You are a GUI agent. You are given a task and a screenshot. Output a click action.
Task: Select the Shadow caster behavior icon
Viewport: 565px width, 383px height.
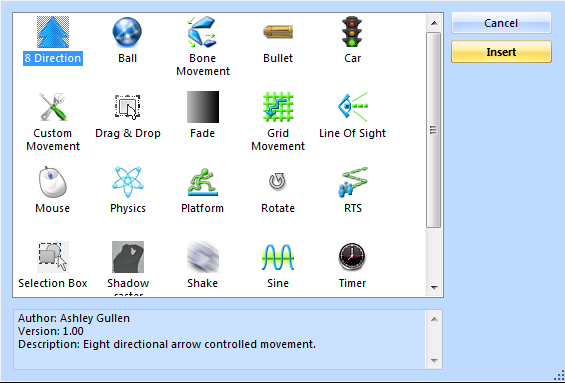128,257
